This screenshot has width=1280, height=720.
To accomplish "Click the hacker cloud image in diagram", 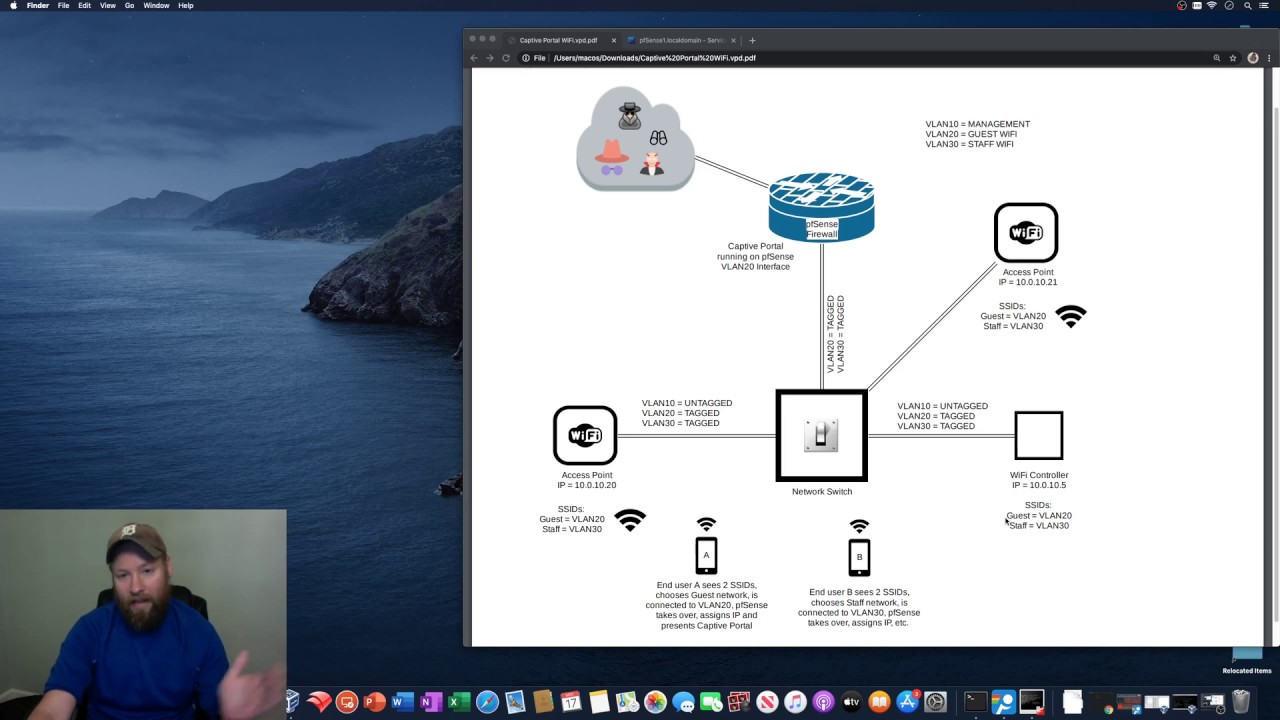I will [x=635, y=139].
